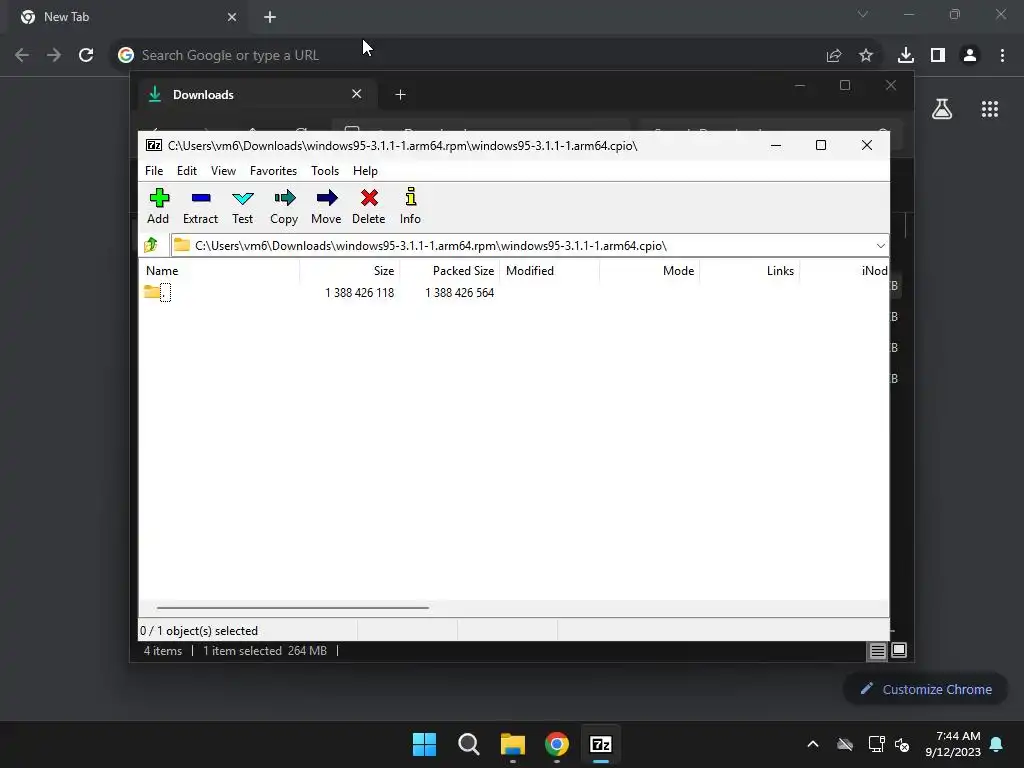
Task: Open the View menu
Action: click(x=223, y=170)
